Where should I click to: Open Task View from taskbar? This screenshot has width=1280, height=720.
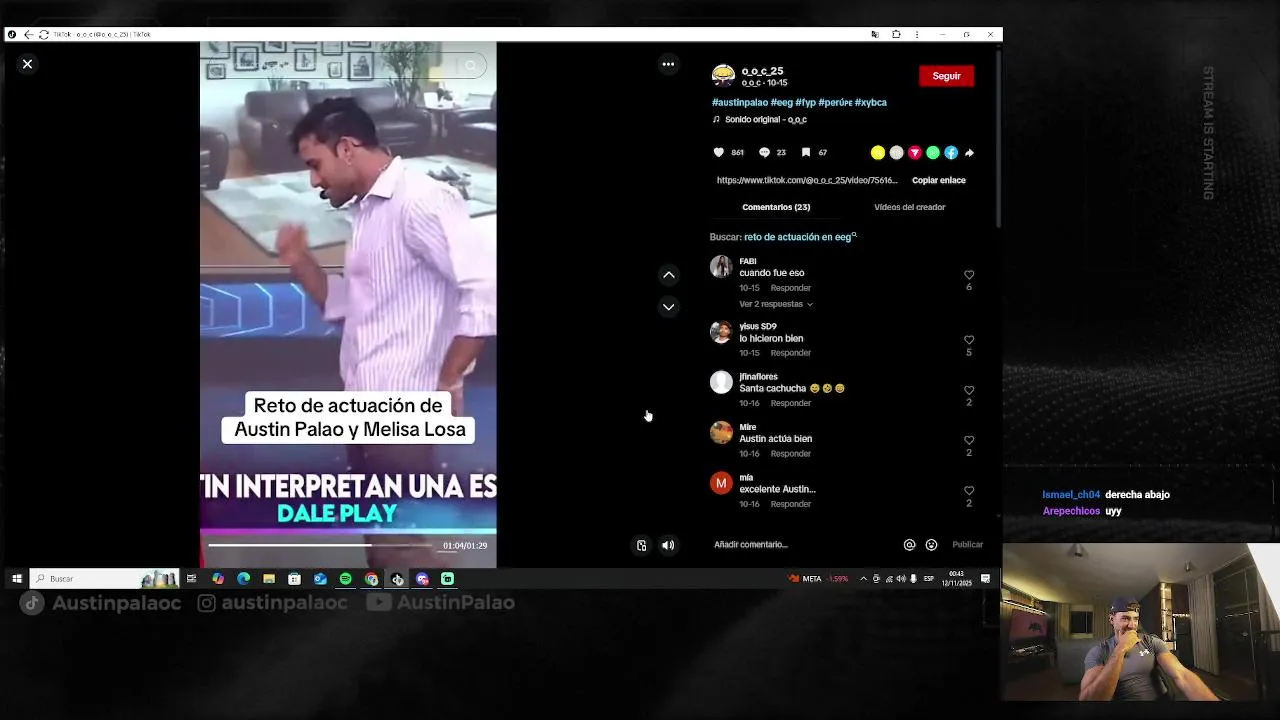[x=191, y=579]
